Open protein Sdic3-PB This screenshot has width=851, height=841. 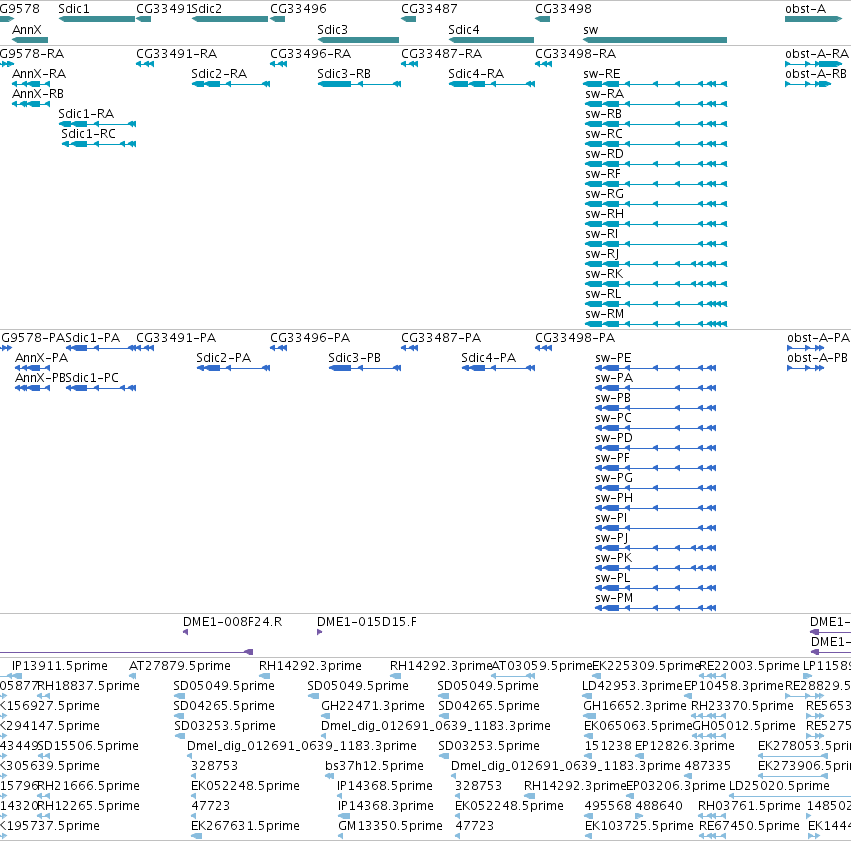click(354, 358)
